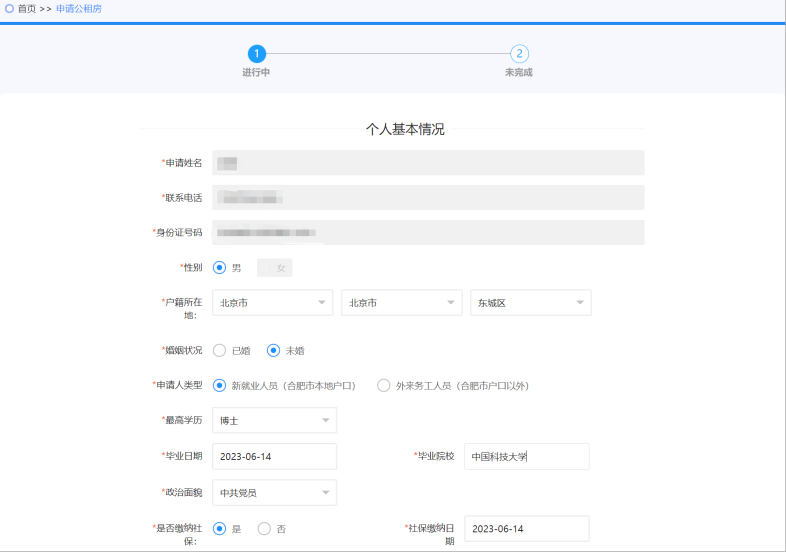Click the 申请公租房 breadcrumb link
The width and height of the screenshot is (786, 552).
[x=78, y=8]
